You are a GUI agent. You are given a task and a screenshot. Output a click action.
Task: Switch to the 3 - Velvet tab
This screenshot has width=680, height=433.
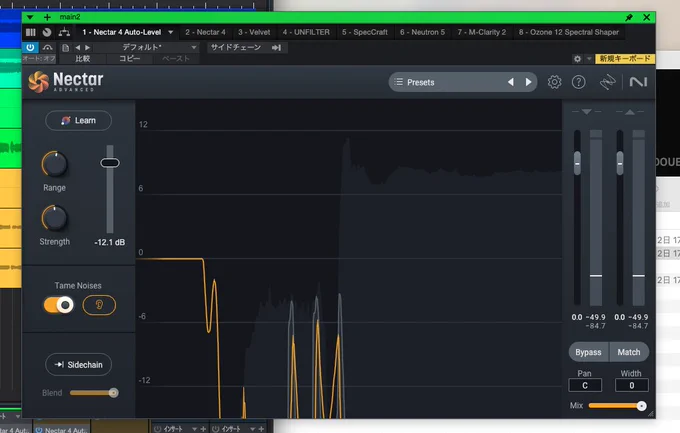(x=254, y=32)
